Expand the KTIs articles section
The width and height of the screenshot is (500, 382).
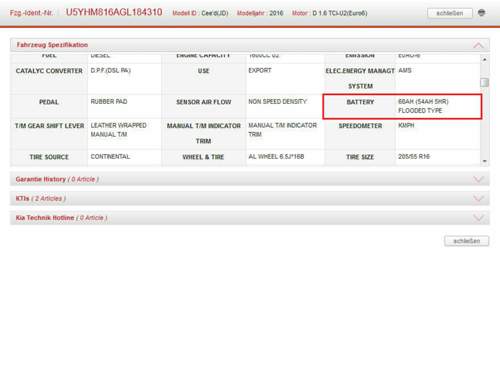pyautogui.click(x=478, y=199)
